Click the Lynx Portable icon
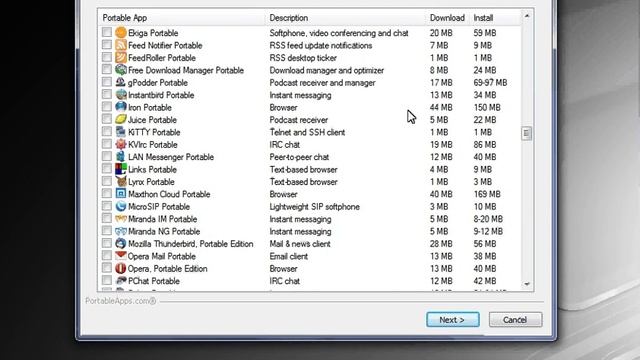Image resolution: width=640 pixels, height=360 pixels. pyautogui.click(x=121, y=181)
